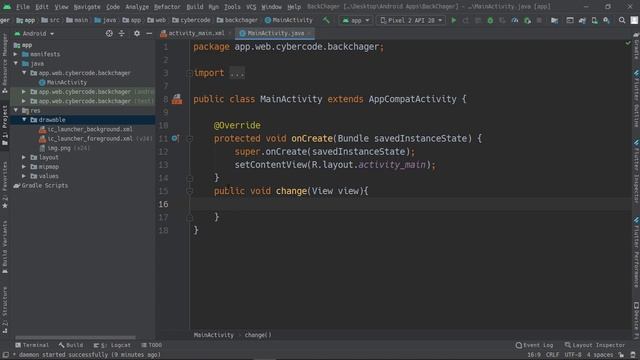Open Build Variants side tab
This screenshot has width=640, height=360.
point(4,247)
